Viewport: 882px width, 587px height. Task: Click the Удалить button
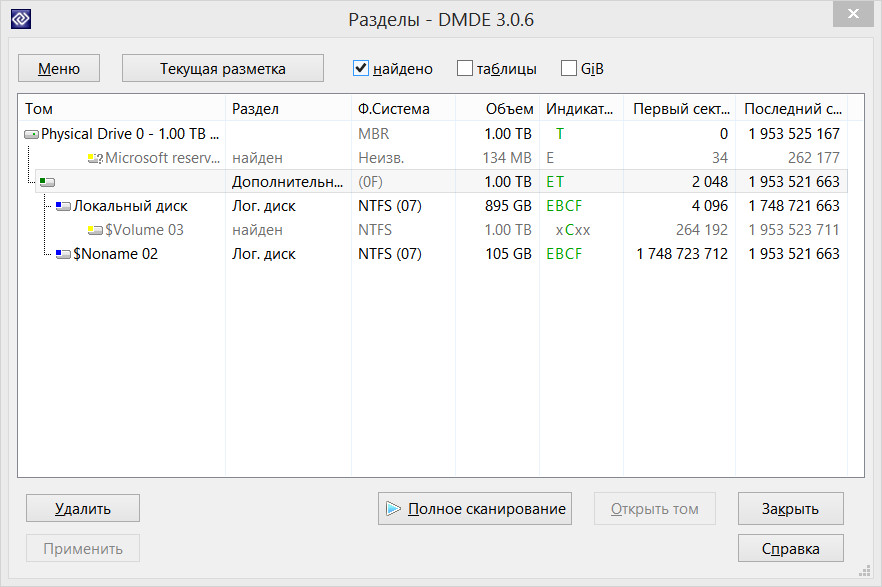(83, 508)
